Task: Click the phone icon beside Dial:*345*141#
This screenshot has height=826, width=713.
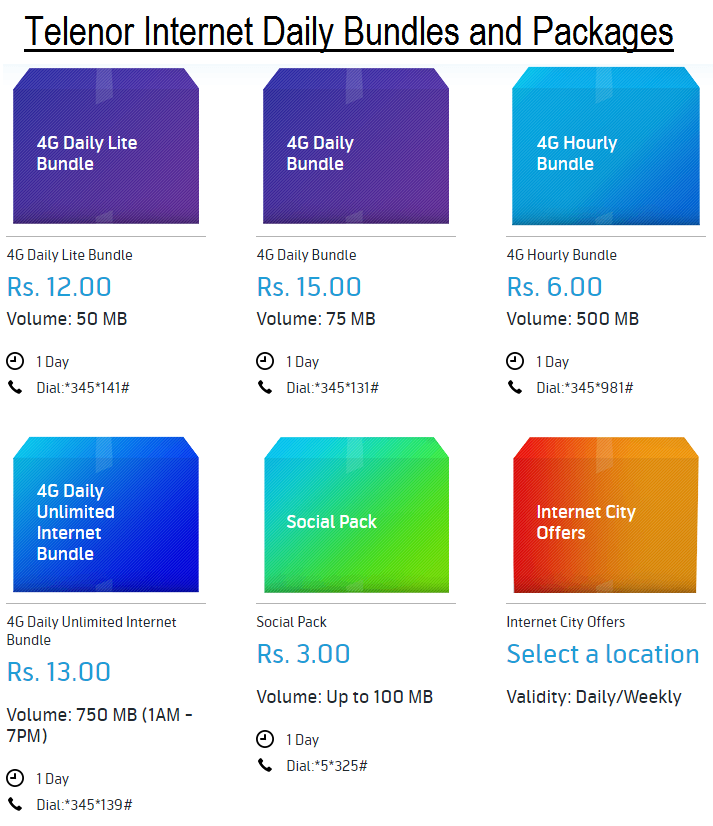Action: pos(15,388)
